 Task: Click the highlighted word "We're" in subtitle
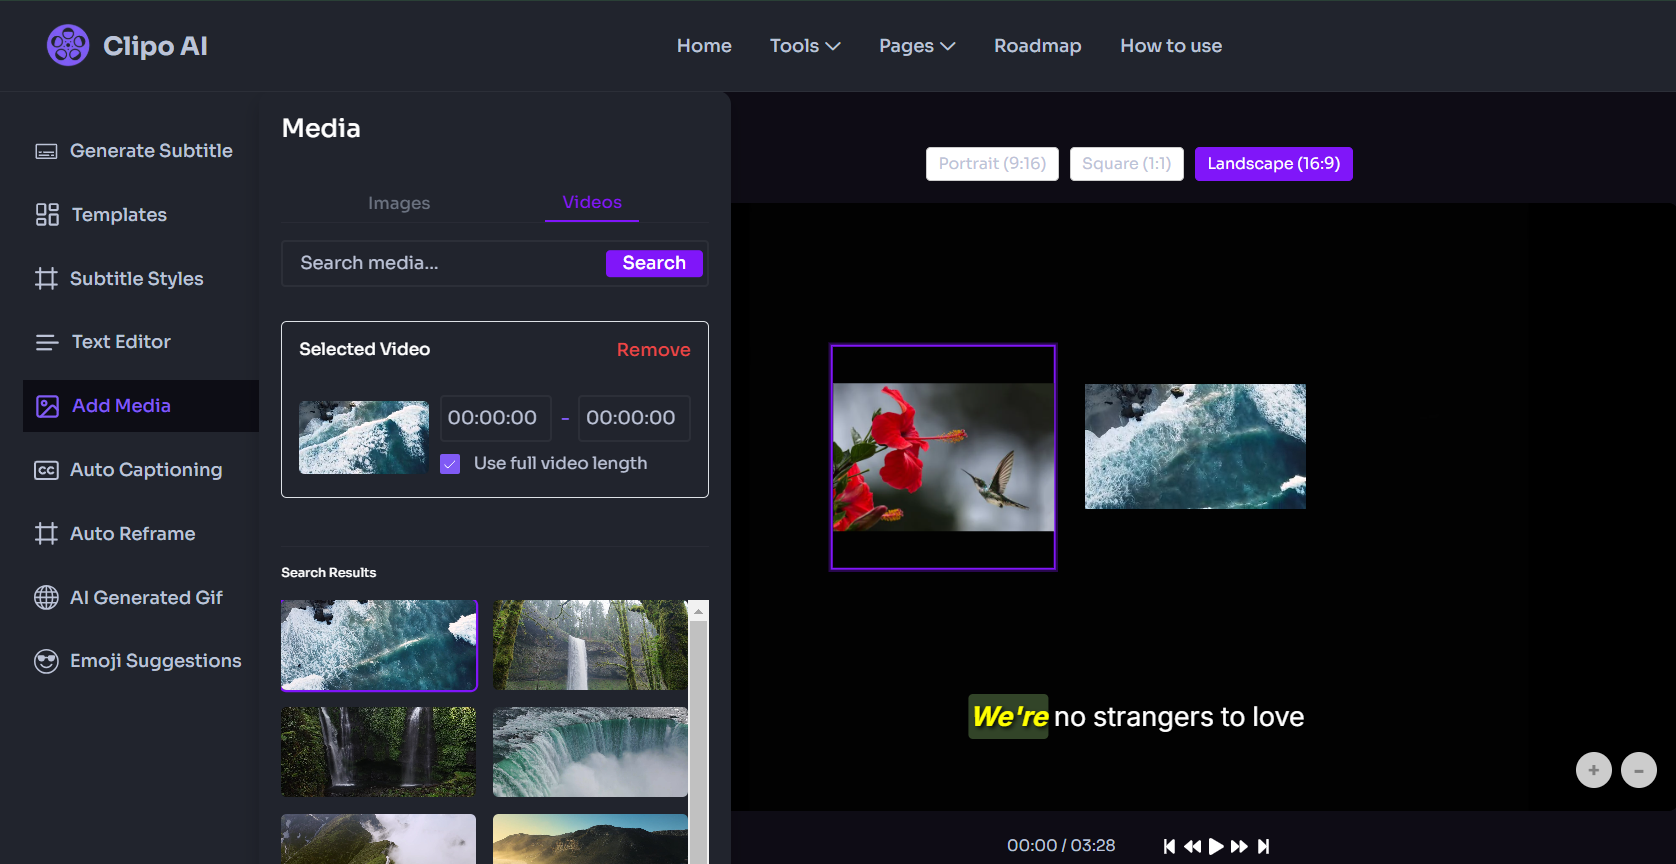coord(1009,717)
